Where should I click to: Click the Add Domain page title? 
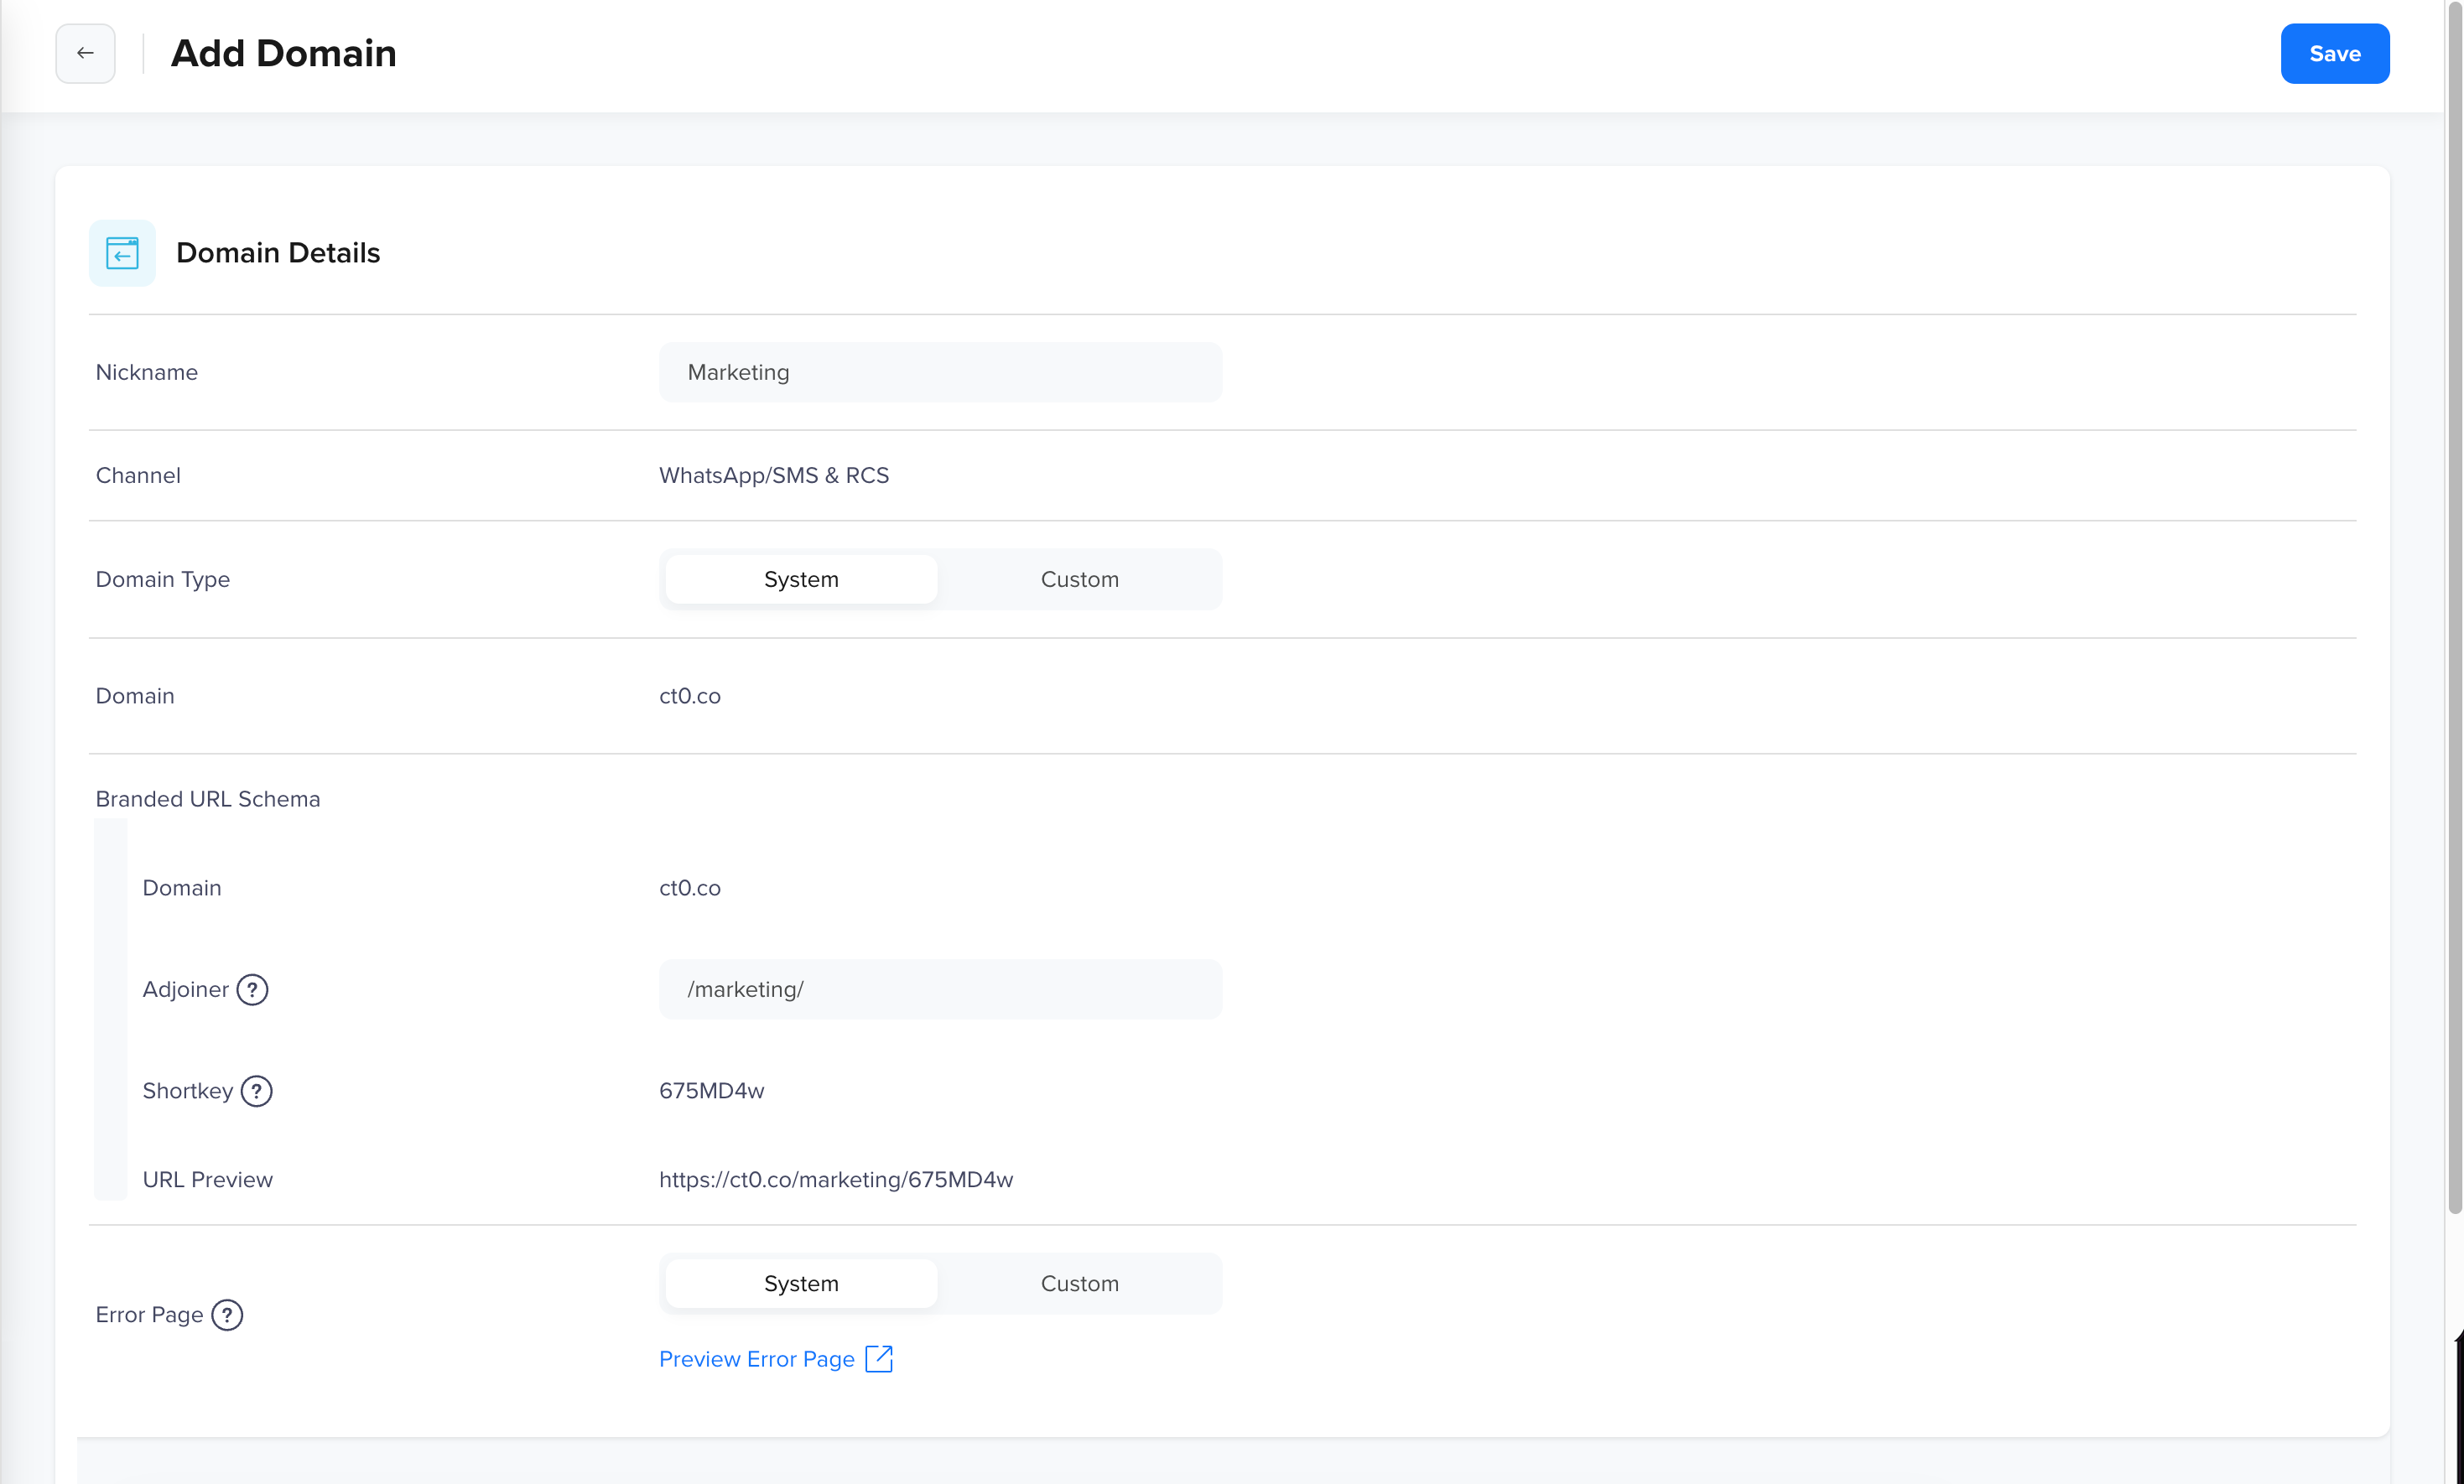coord(283,53)
